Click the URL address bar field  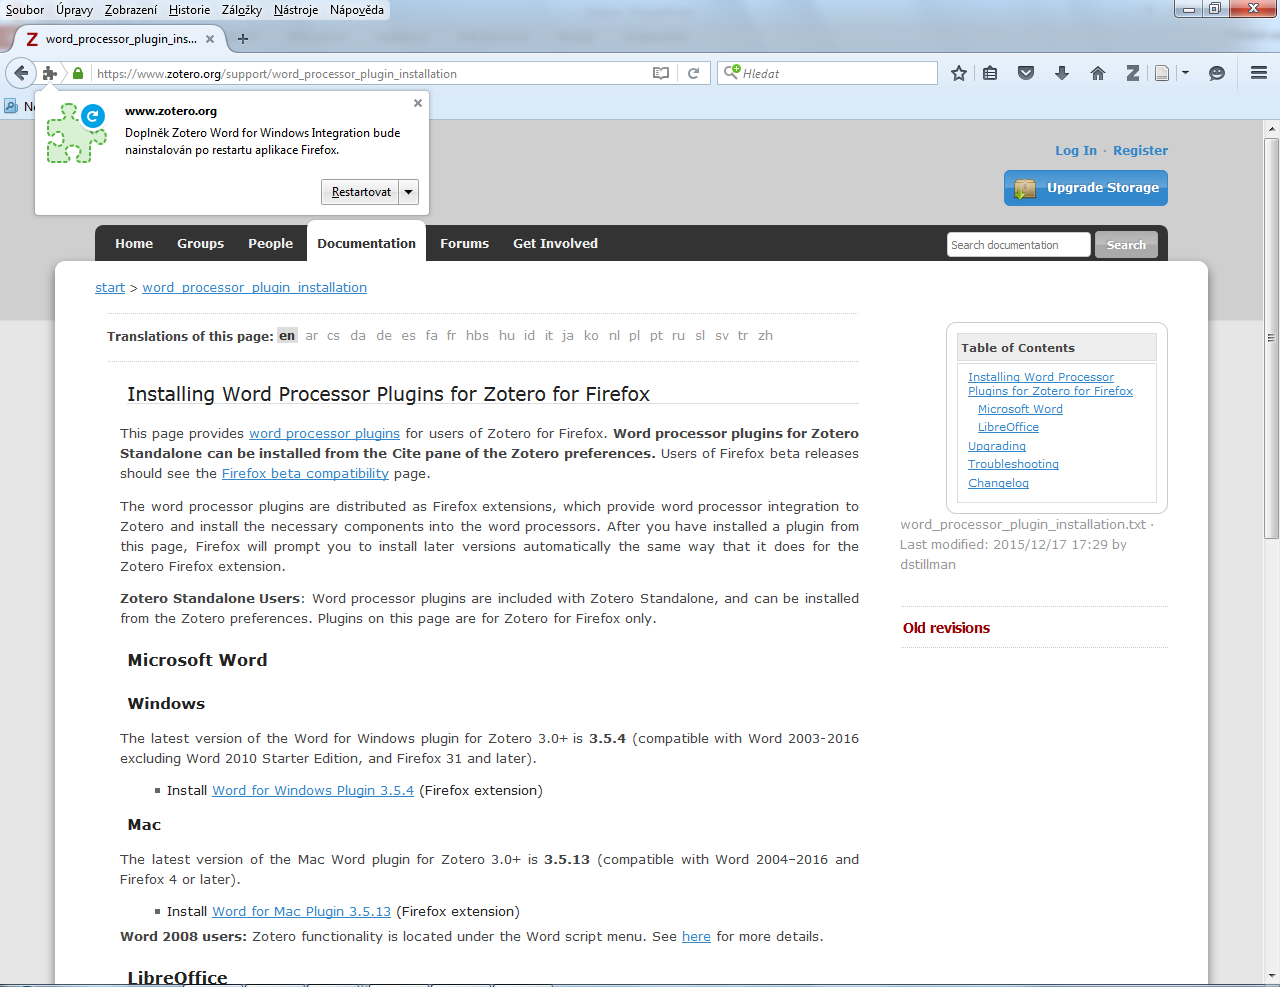click(370, 73)
